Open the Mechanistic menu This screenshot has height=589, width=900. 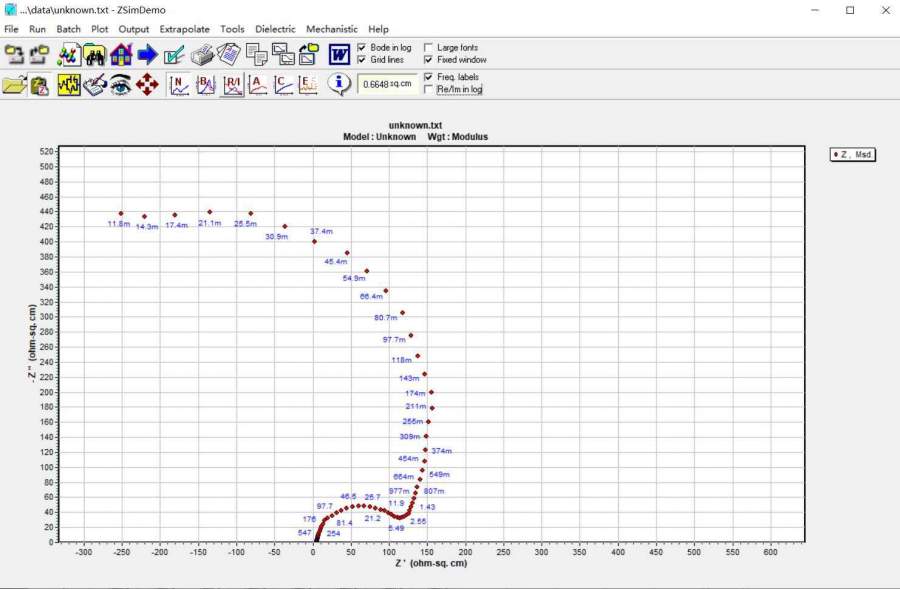(x=331, y=29)
